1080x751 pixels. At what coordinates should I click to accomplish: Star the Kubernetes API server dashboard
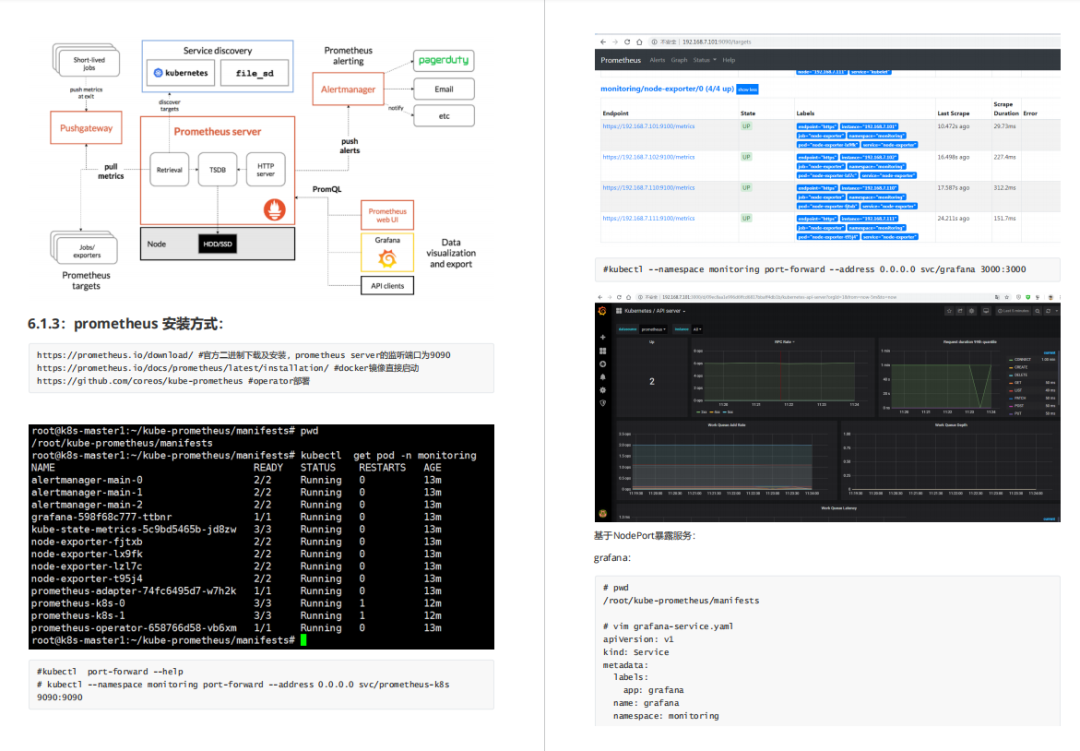coord(949,311)
